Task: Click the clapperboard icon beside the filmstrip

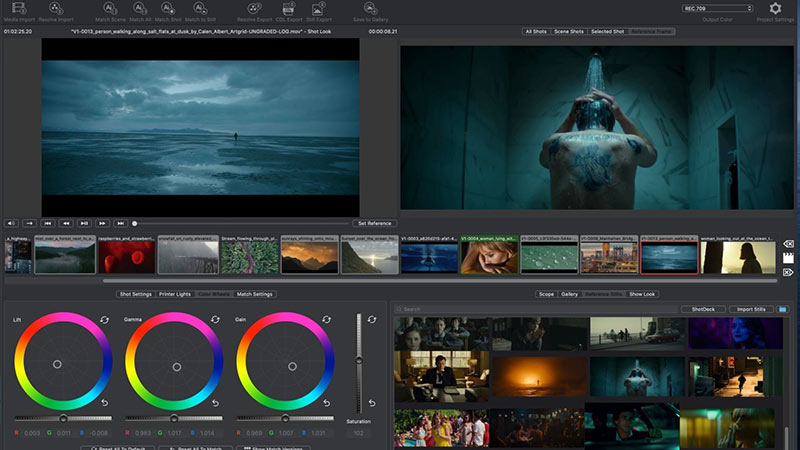Action: pos(788,257)
